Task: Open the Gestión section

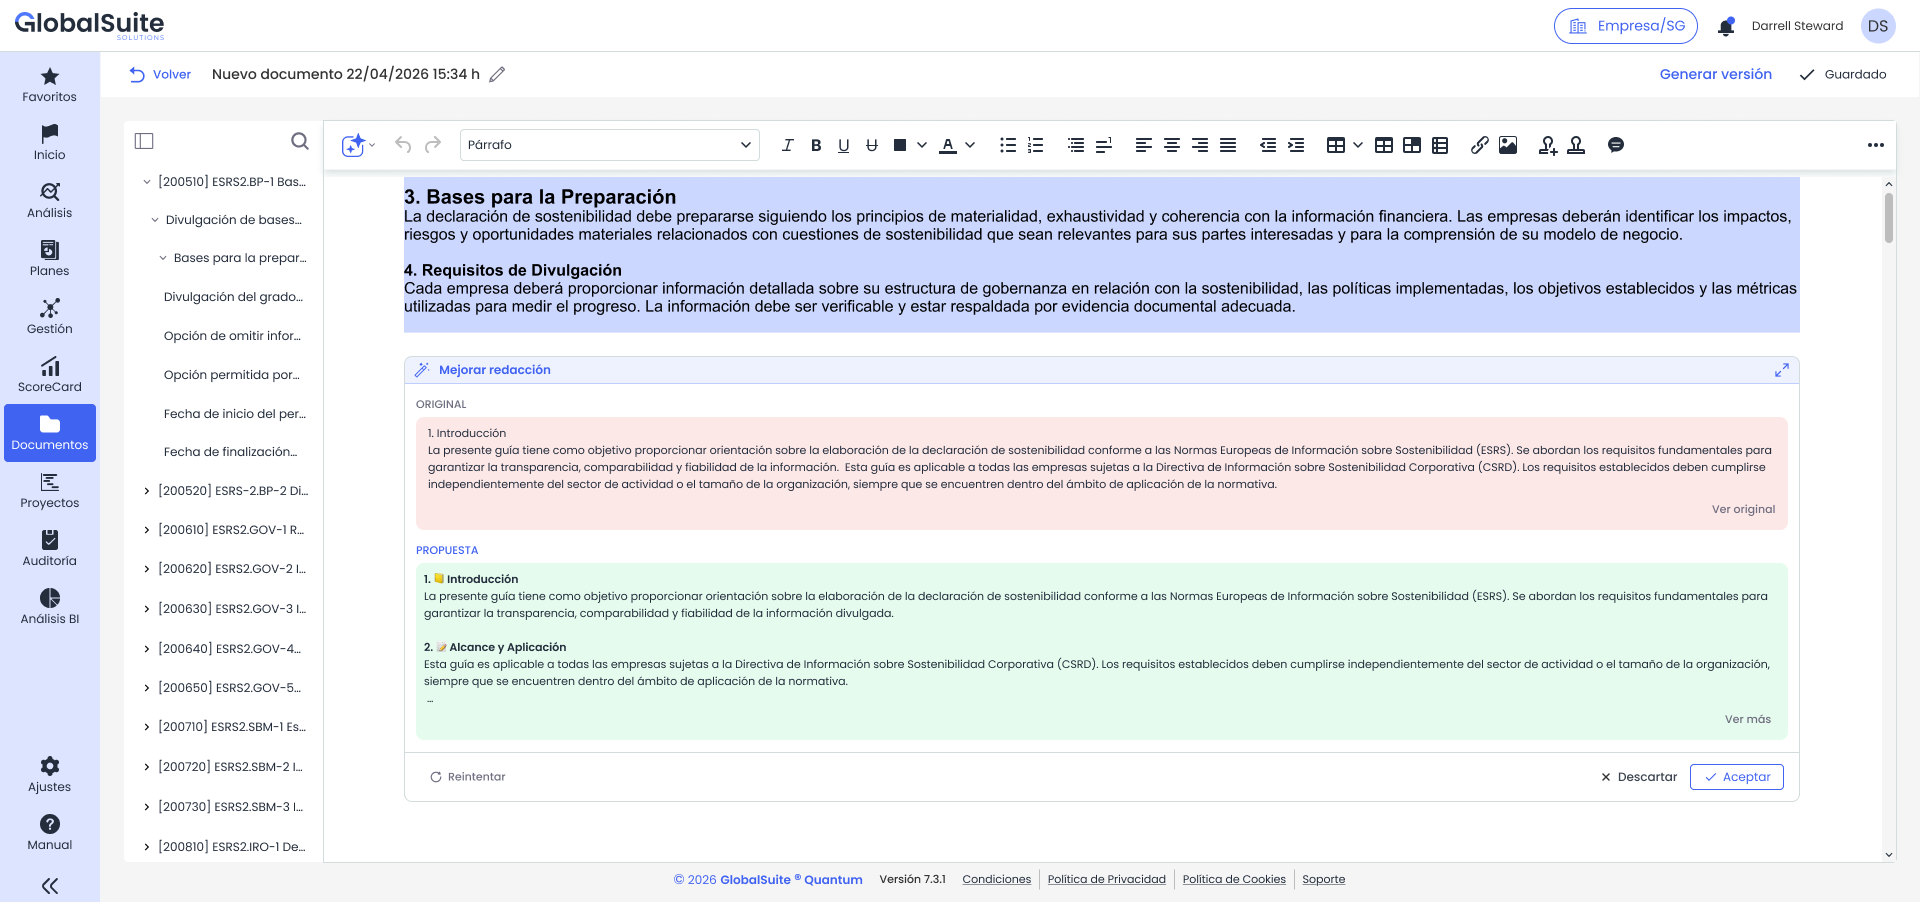Action: (x=50, y=317)
